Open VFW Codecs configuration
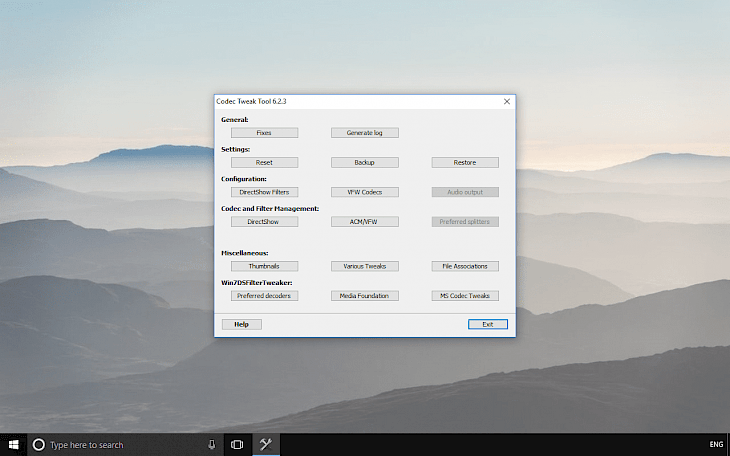The height and width of the screenshot is (456, 730). 365,192
